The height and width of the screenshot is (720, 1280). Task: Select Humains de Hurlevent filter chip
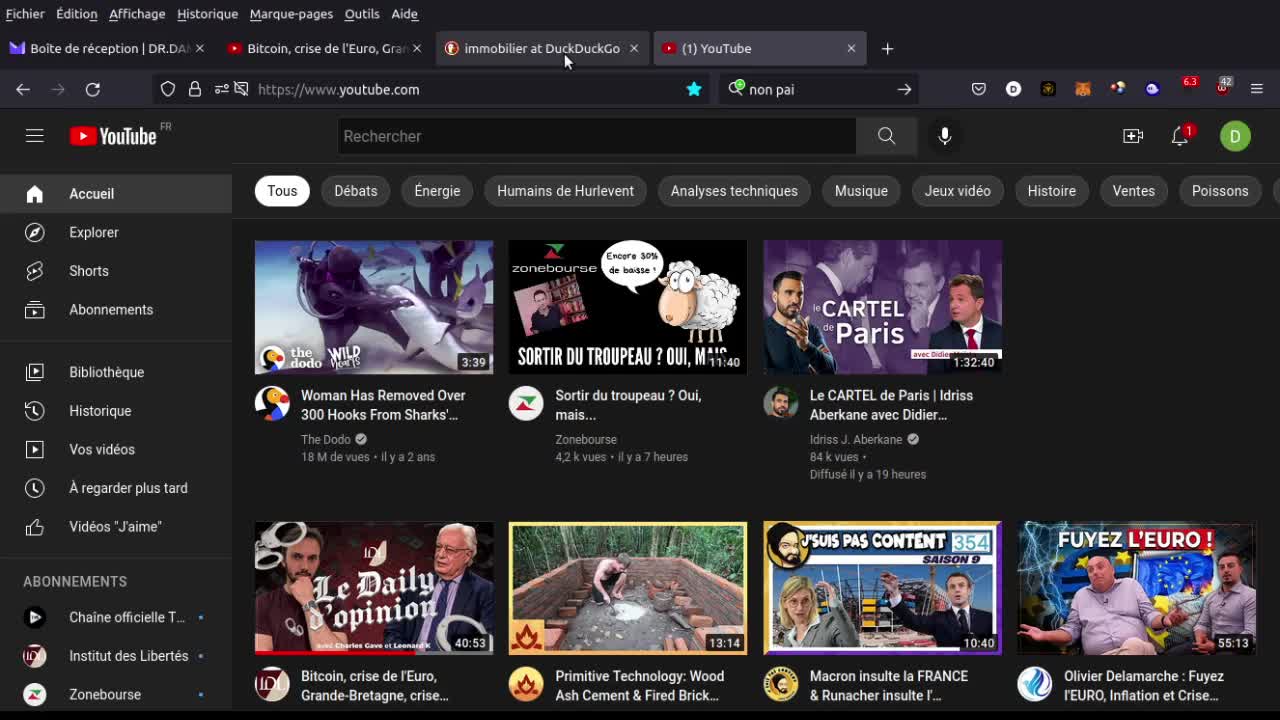tap(565, 191)
